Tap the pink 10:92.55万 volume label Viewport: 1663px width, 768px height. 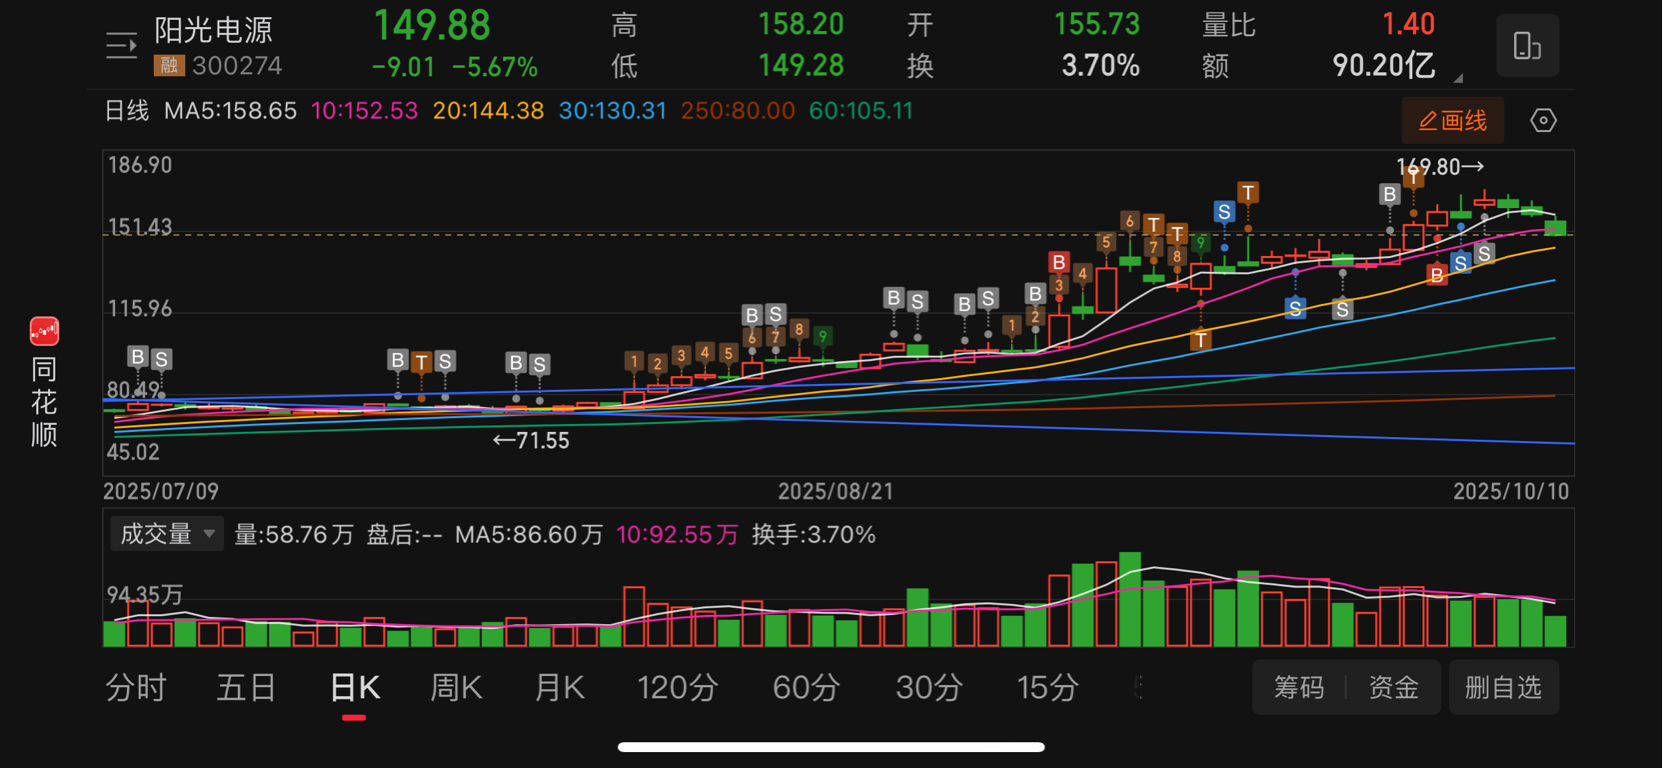[677, 535]
